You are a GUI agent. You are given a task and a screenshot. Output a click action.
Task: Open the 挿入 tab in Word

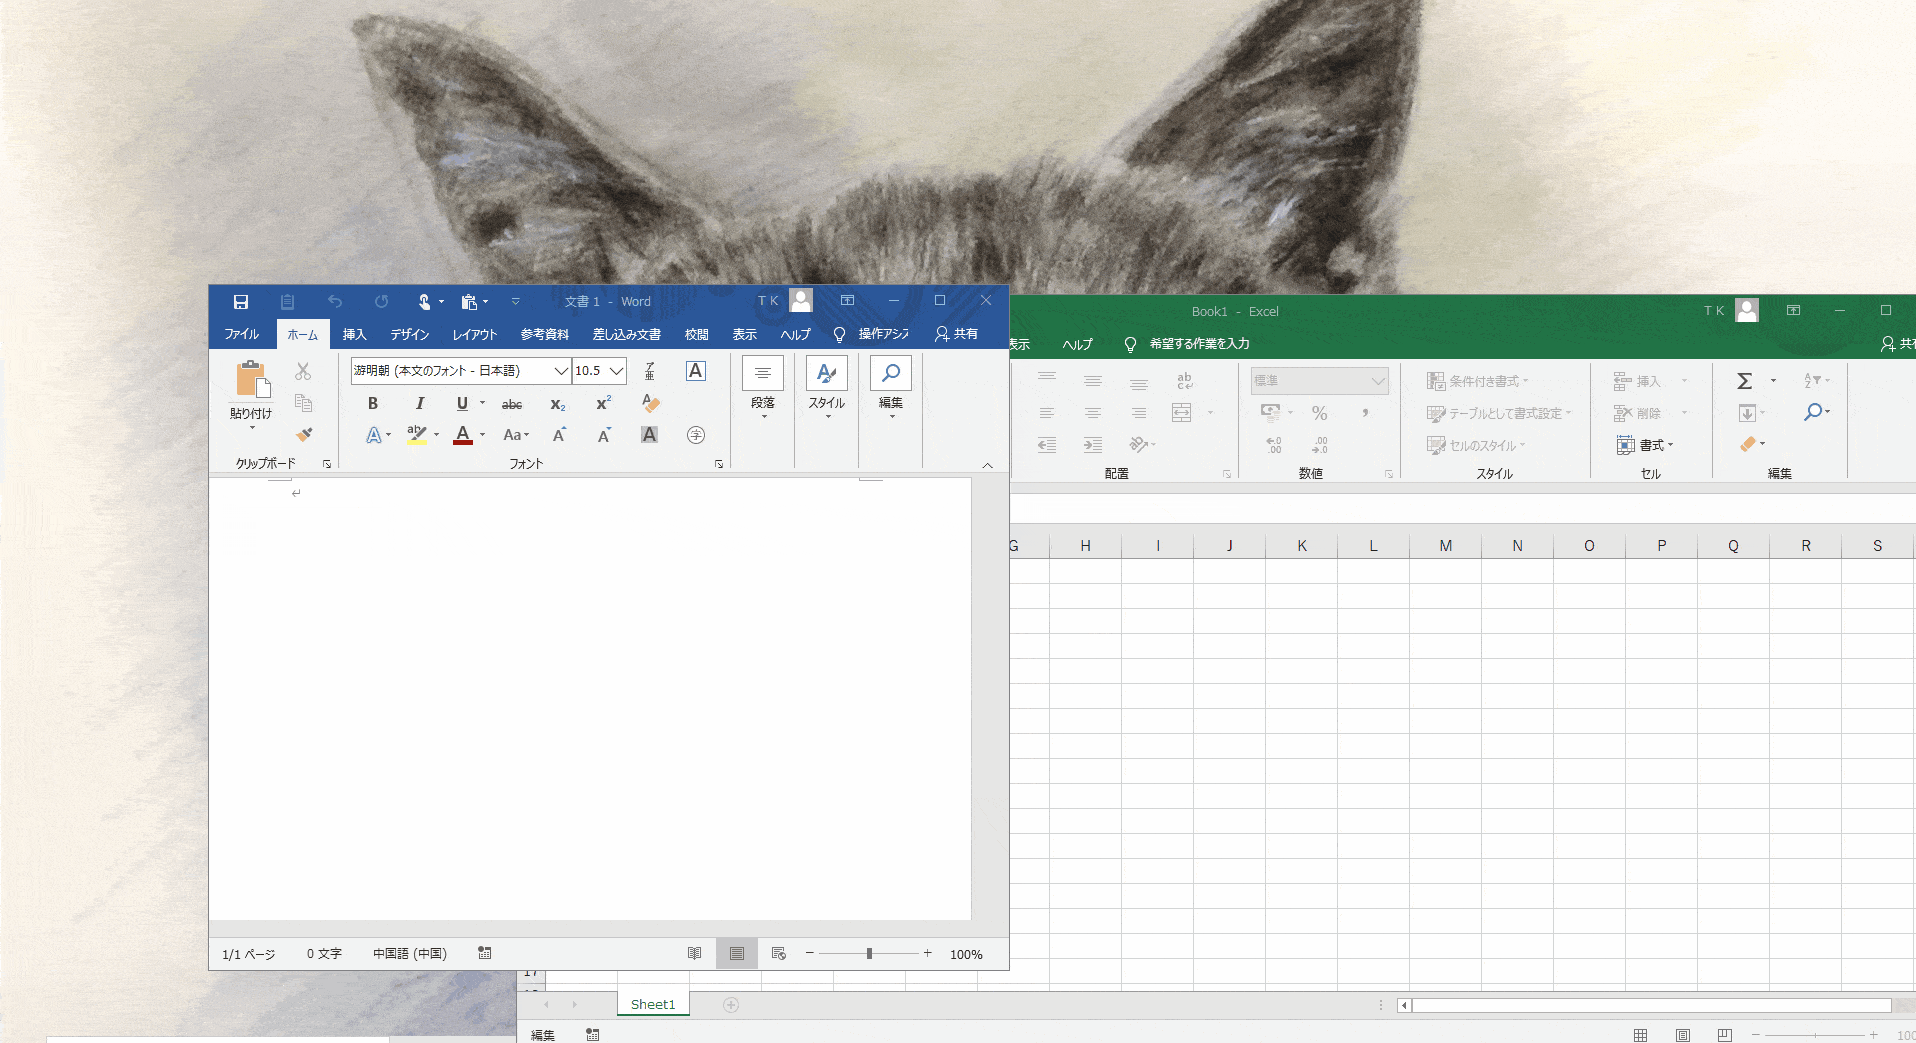pos(355,334)
